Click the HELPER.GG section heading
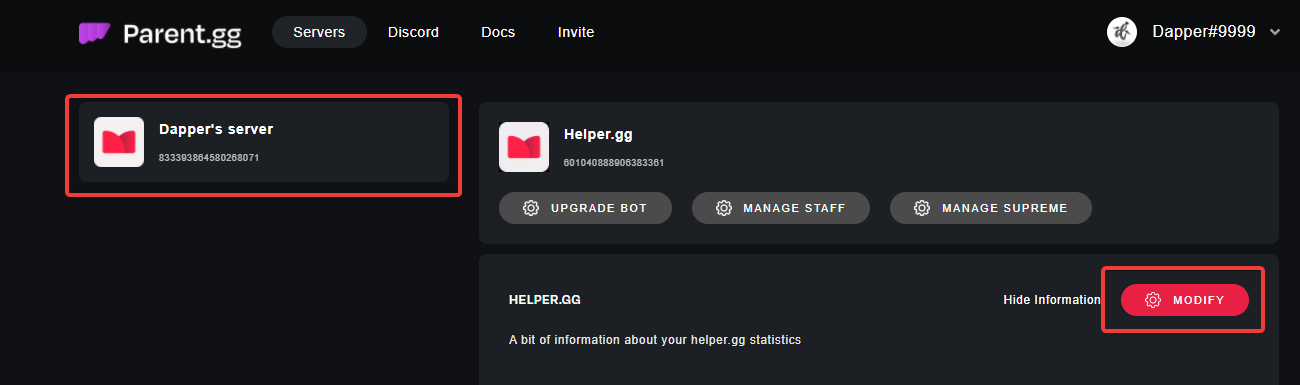 coord(545,300)
